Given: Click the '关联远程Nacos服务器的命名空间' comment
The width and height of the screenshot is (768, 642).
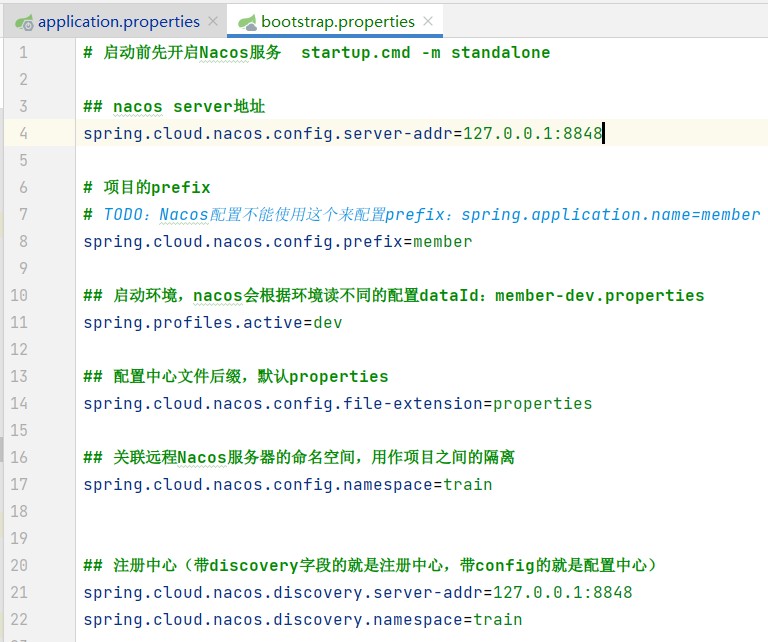Looking at the screenshot, I should pos(299,457).
